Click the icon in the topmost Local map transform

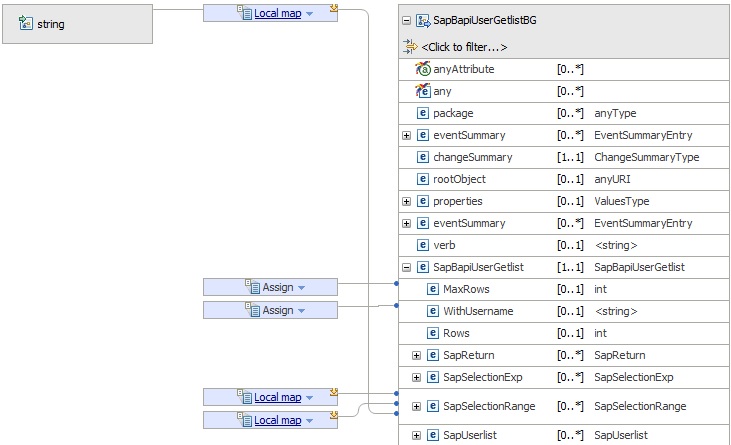point(245,13)
